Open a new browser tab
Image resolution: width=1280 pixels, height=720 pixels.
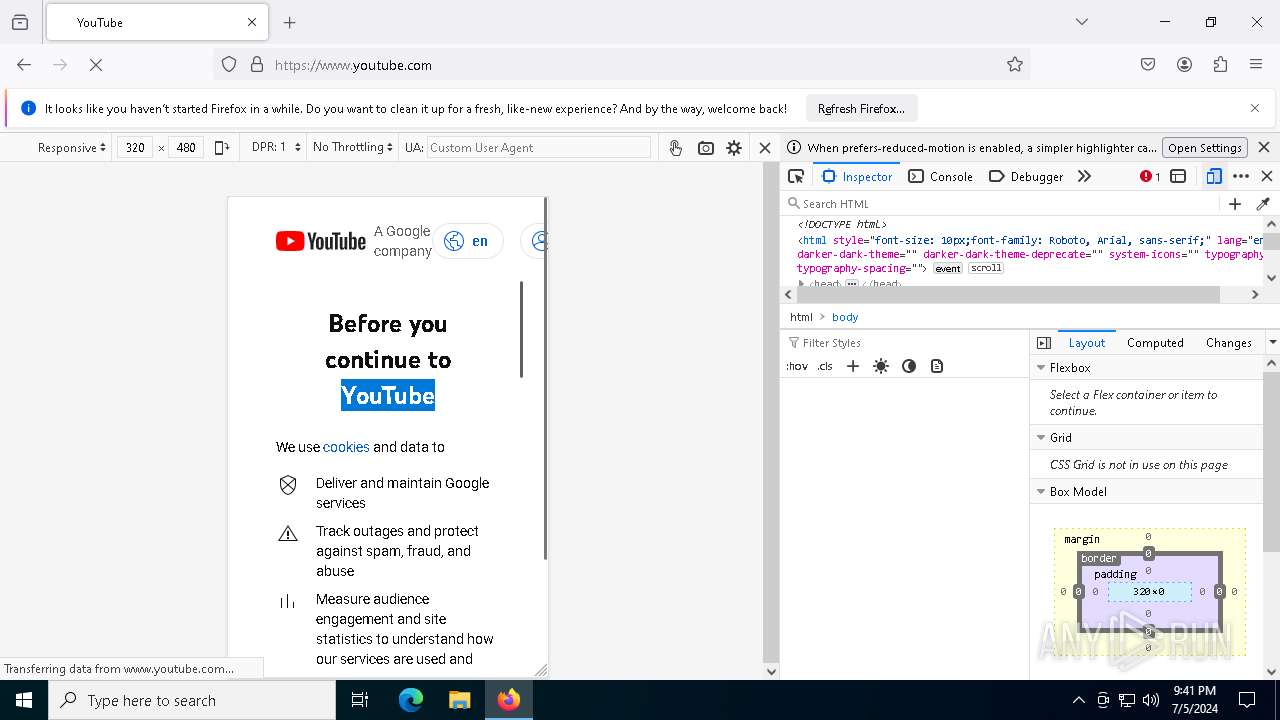[290, 22]
